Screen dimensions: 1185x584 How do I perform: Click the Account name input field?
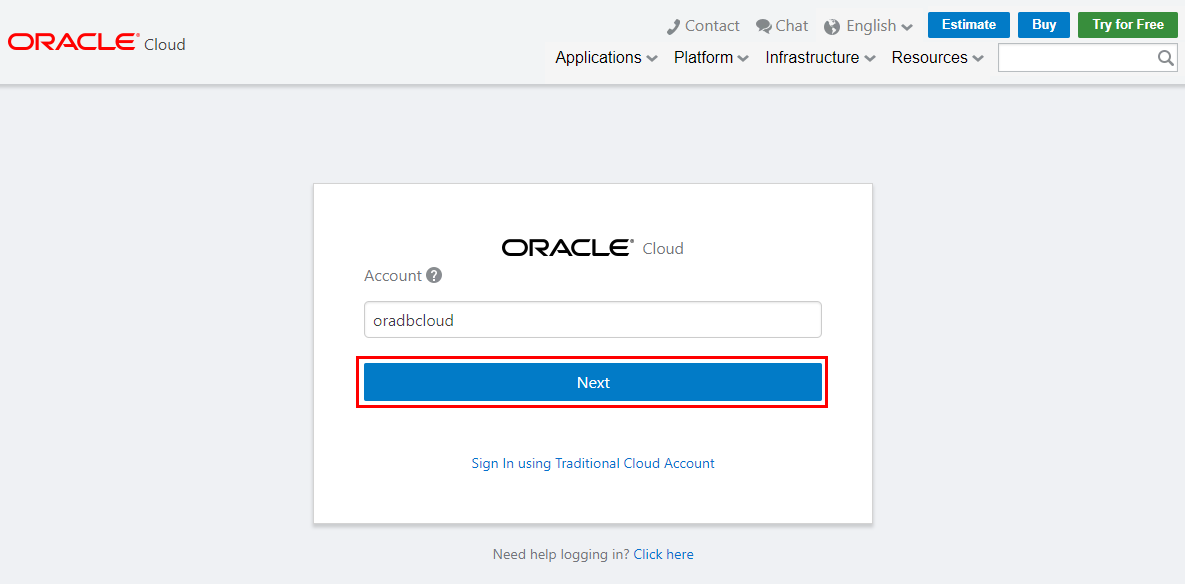point(592,320)
